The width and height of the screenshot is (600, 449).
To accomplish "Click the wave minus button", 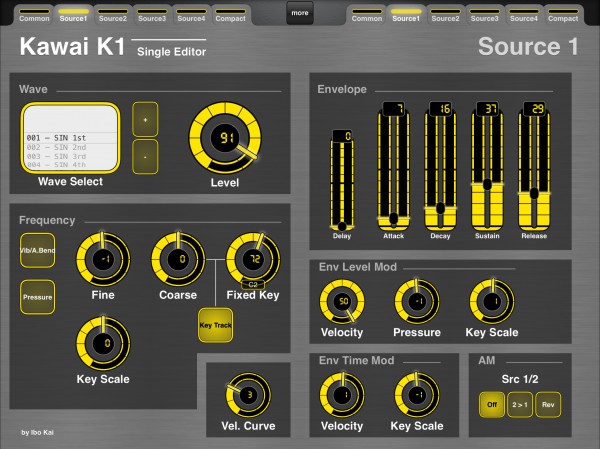I will [x=145, y=157].
